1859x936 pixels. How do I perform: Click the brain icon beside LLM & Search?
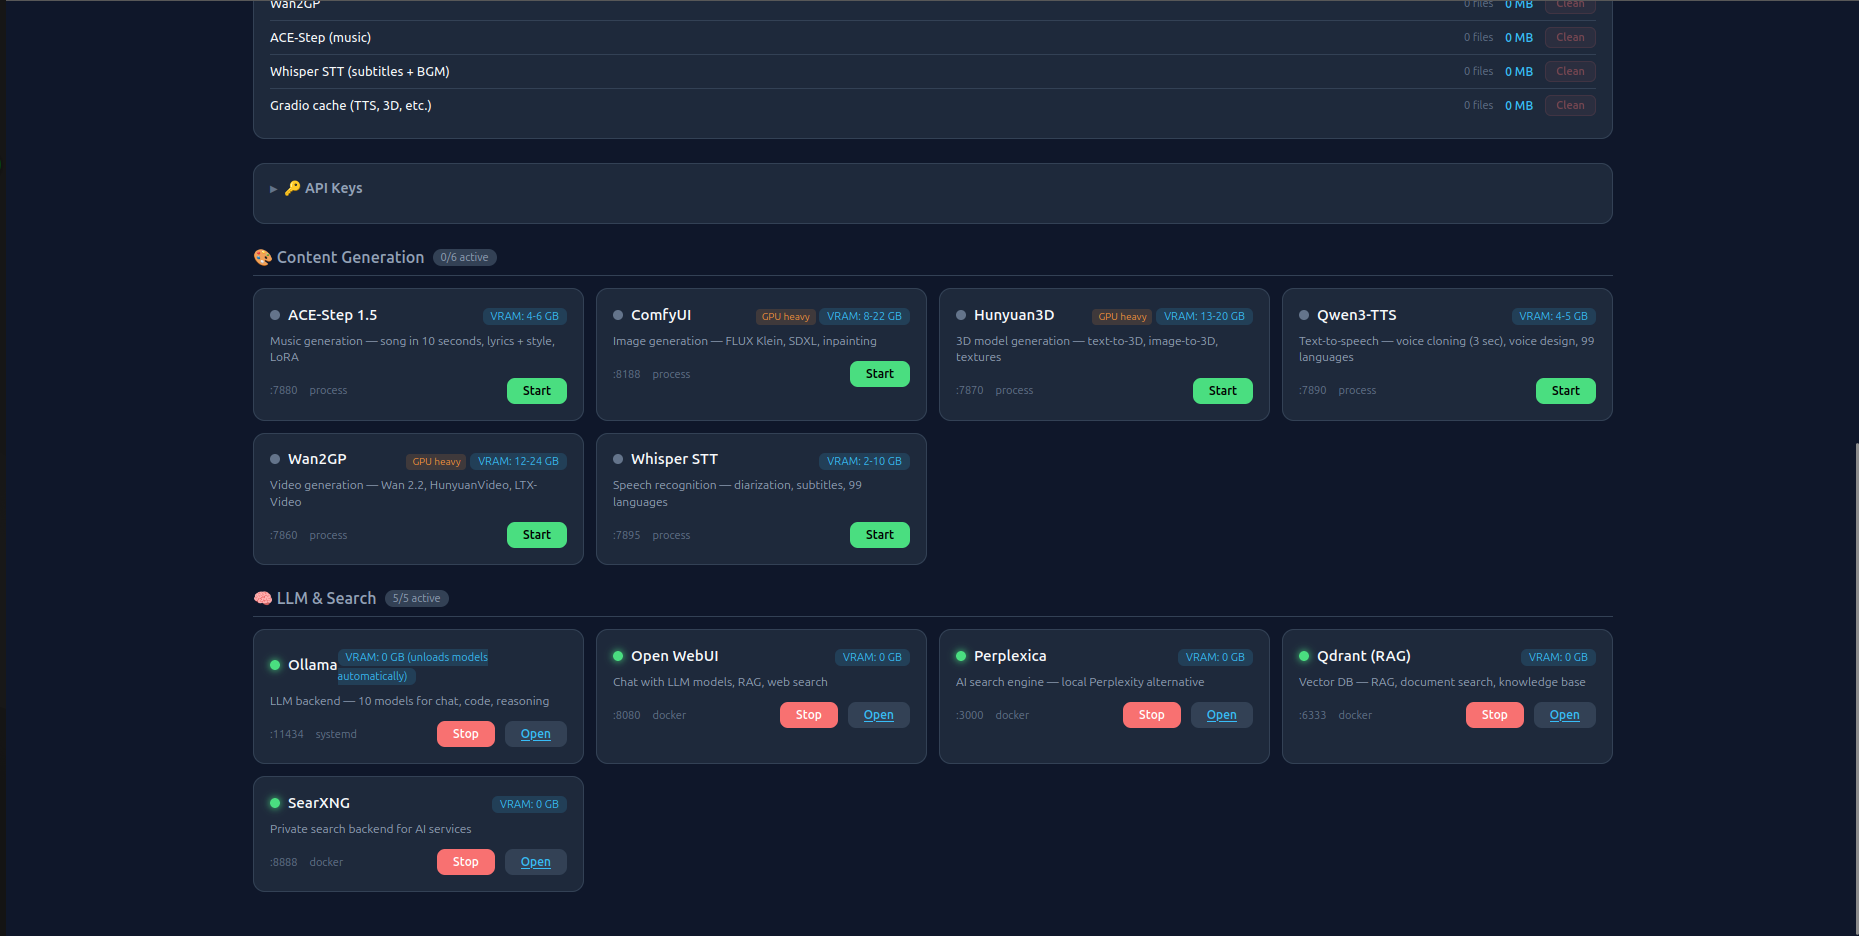(x=263, y=598)
